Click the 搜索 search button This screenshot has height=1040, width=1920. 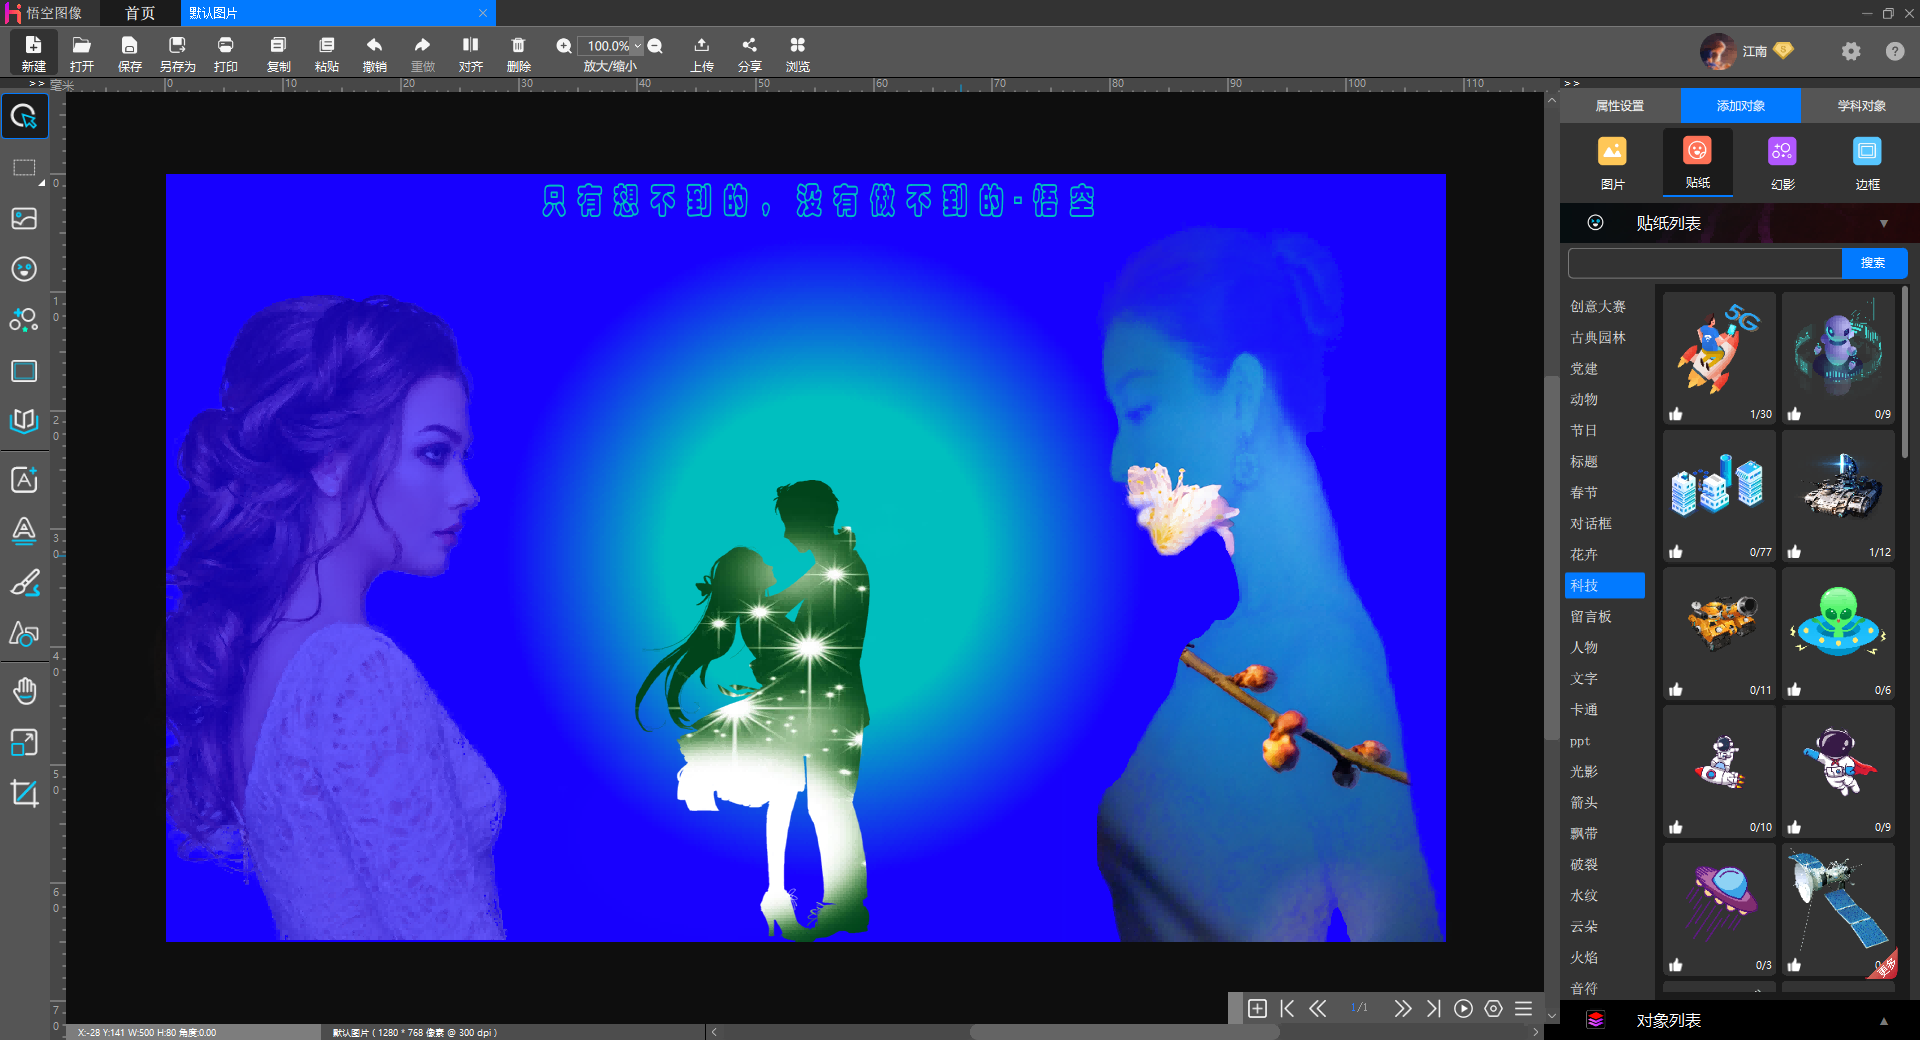[1873, 263]
